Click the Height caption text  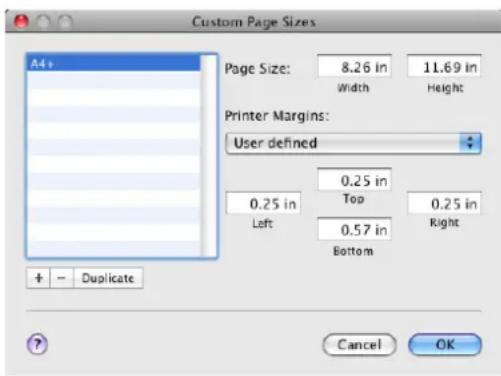[x=445, y=88]
